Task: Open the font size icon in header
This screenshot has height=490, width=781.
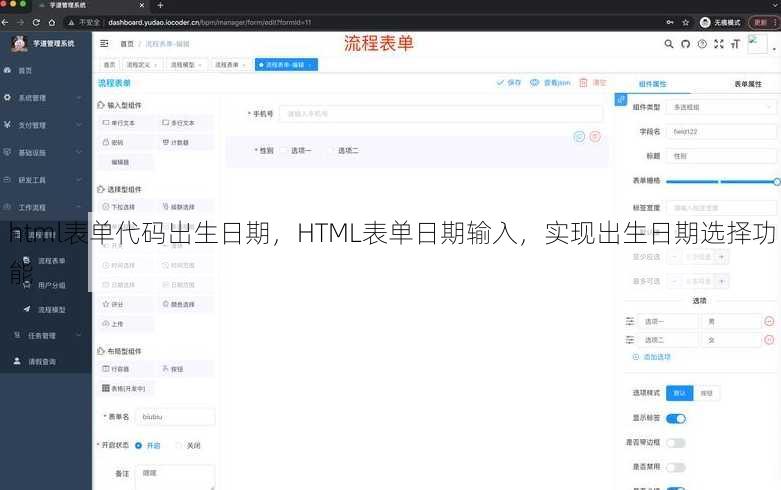Action: point(735,44)
